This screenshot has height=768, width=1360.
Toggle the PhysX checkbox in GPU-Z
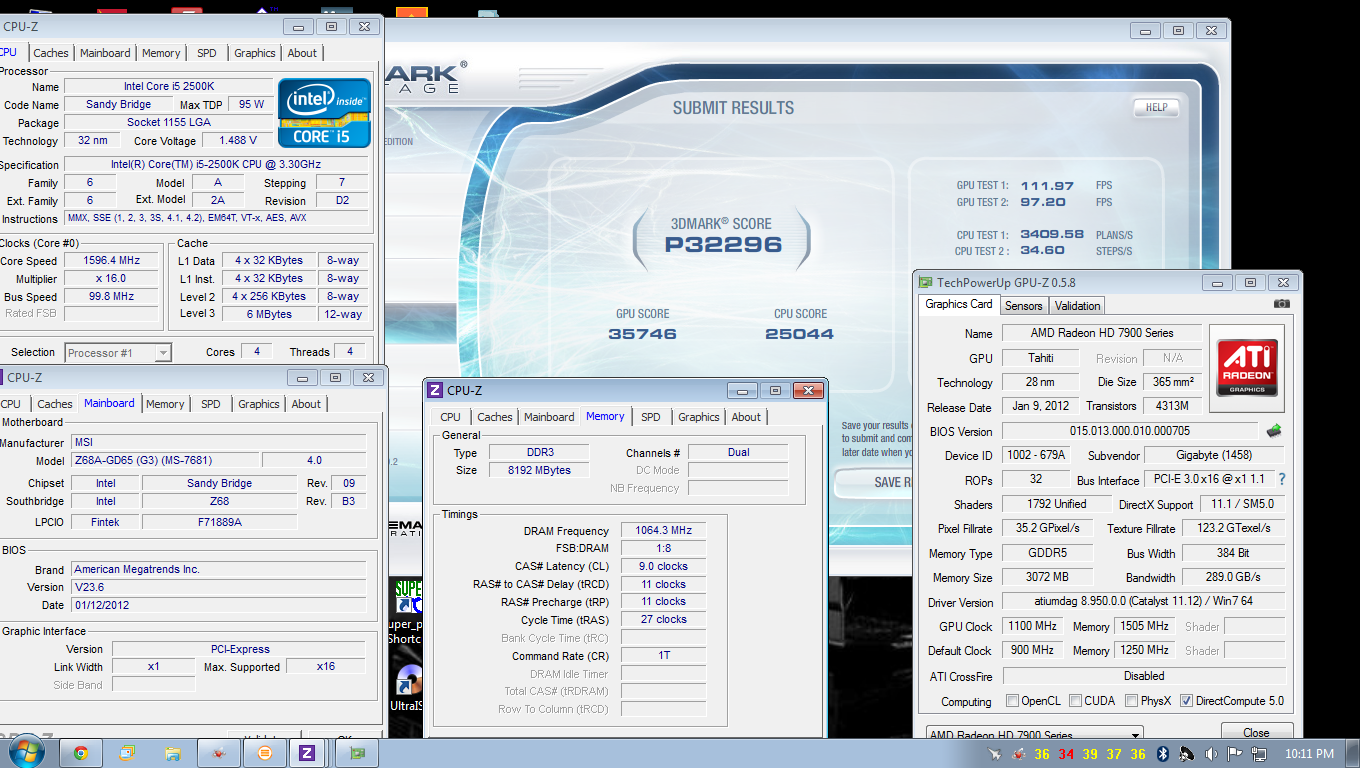1132,701
